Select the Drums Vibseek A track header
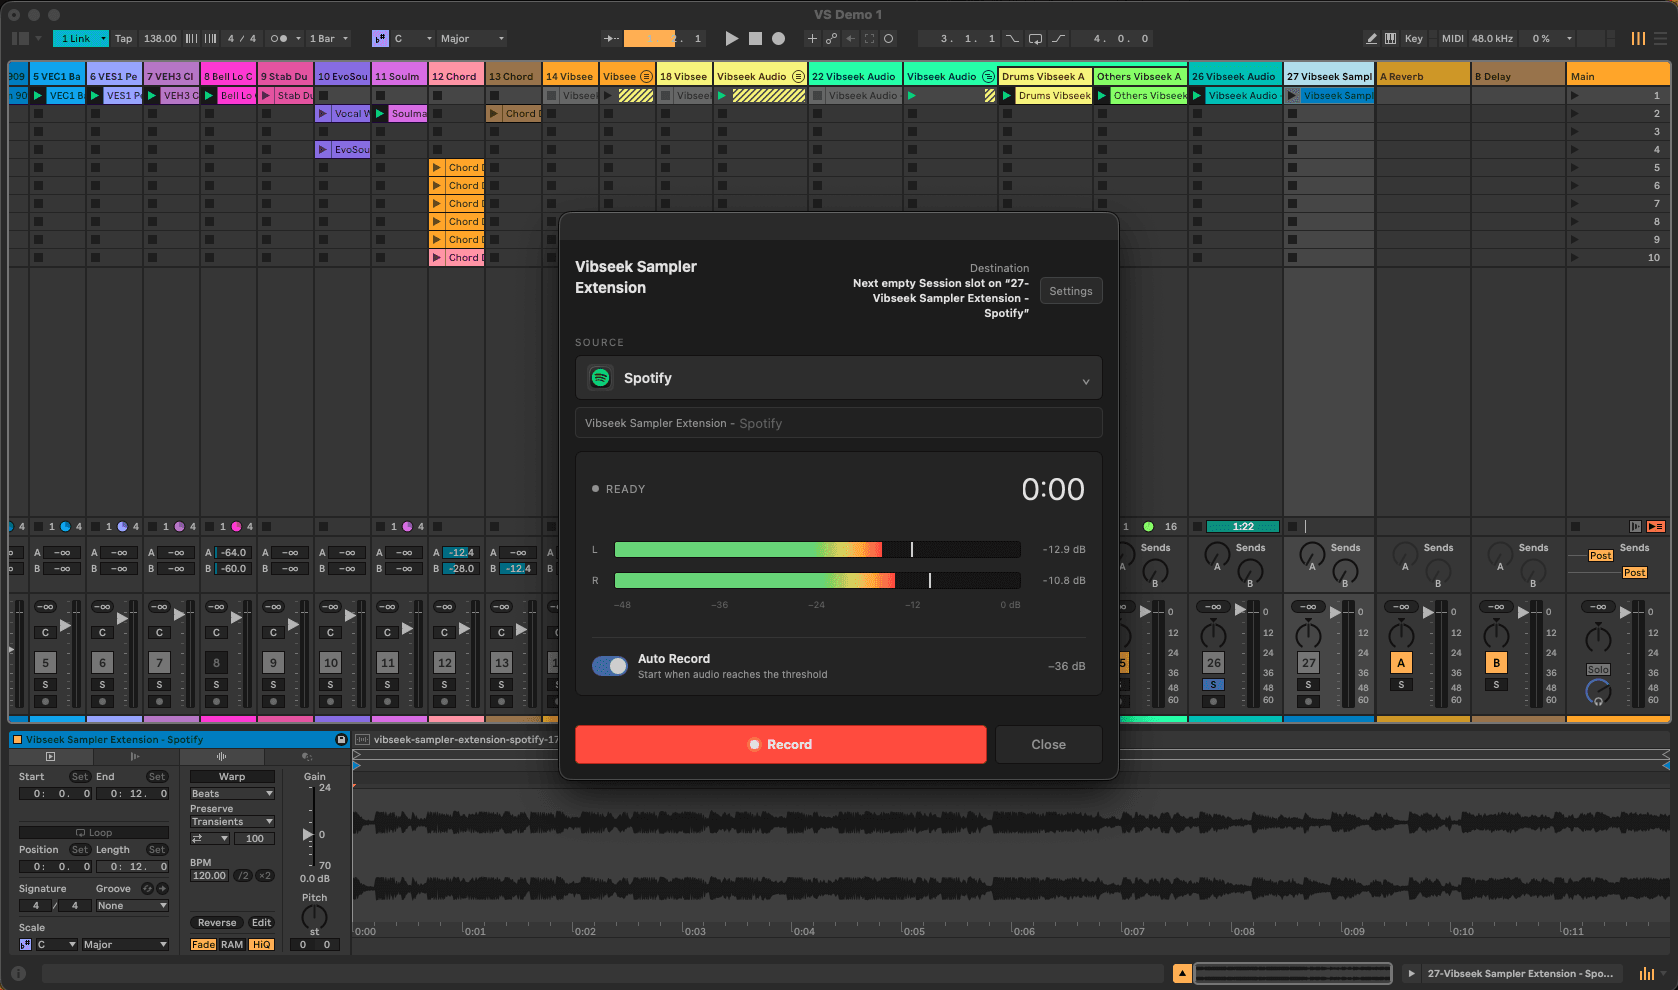The width and height of the screenshot is (1678, 990). pyautogui.click(x=1045, y=76)
